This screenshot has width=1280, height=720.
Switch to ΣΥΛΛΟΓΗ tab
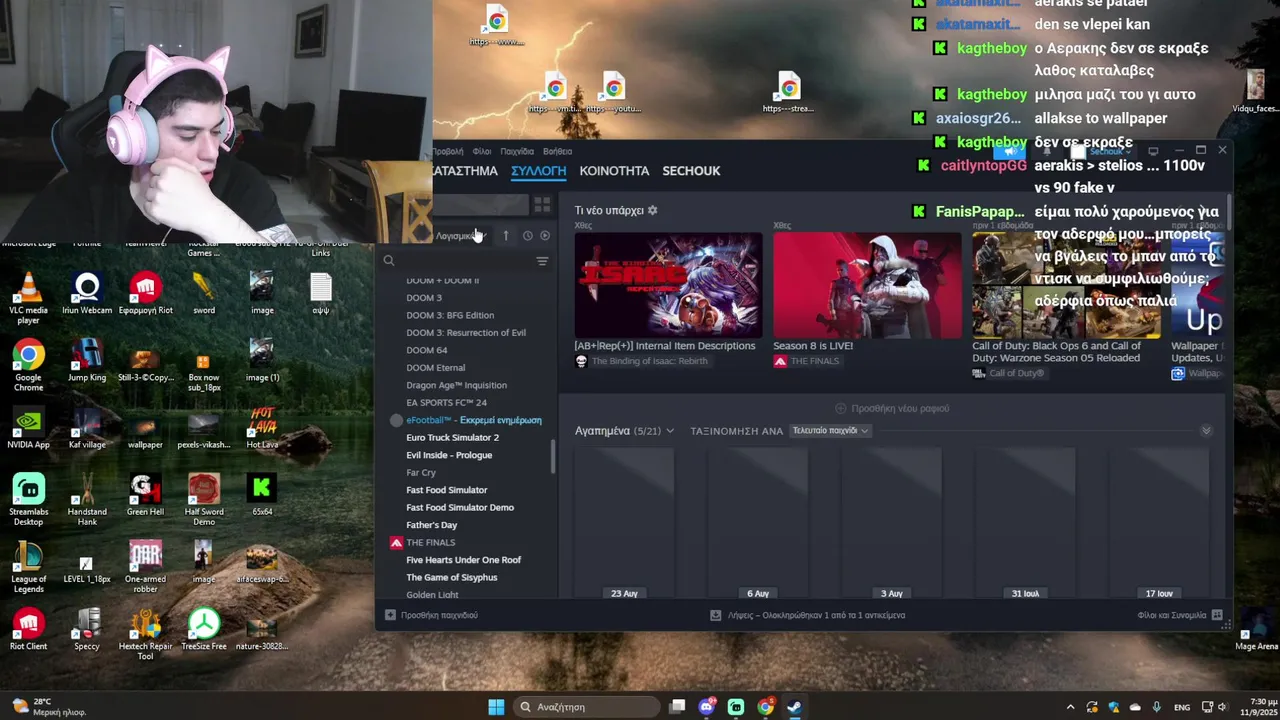click(538, 171)
